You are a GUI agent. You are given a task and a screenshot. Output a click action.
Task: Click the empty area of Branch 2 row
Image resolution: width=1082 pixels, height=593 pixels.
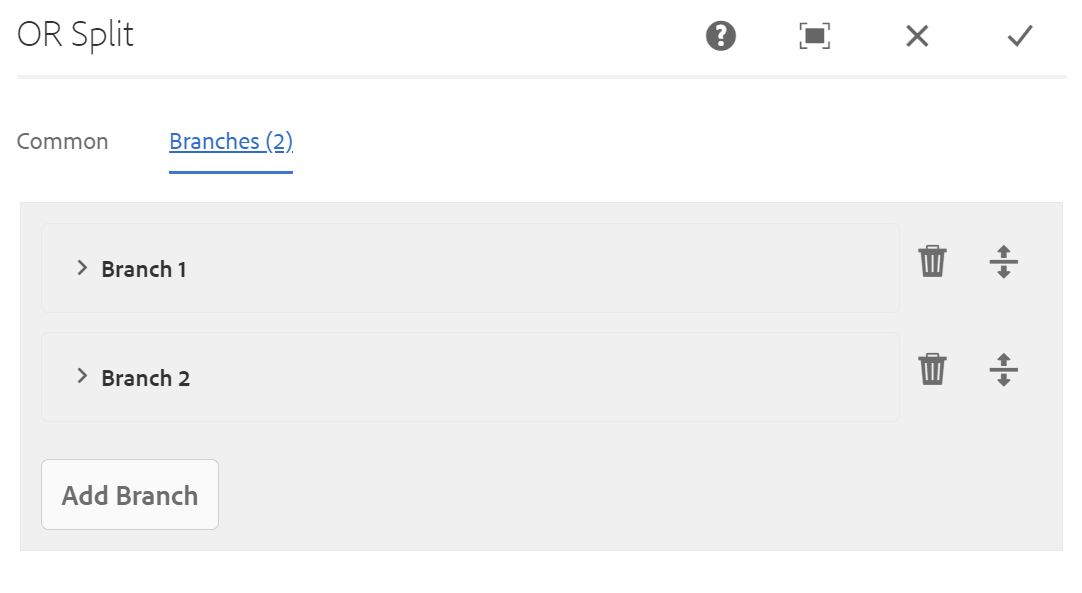click(x=538, y=377)
